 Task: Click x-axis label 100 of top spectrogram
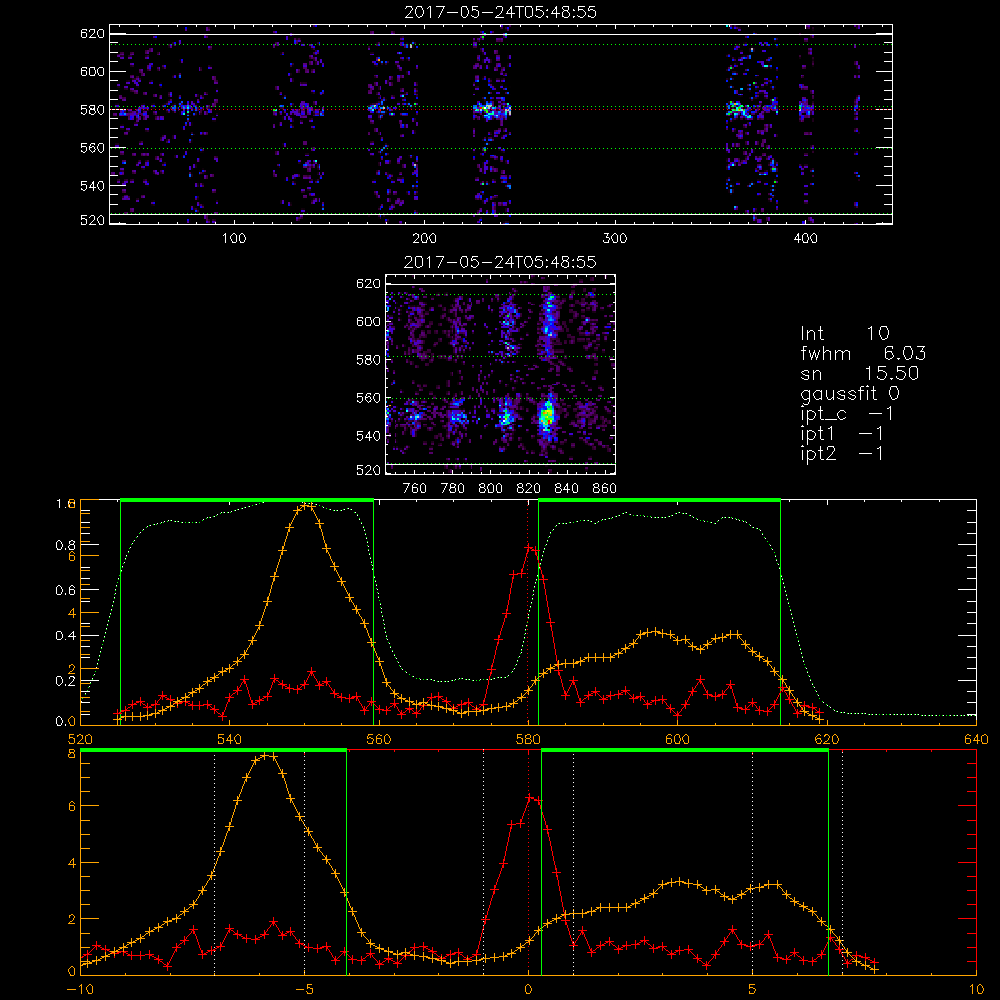[234, 239]
